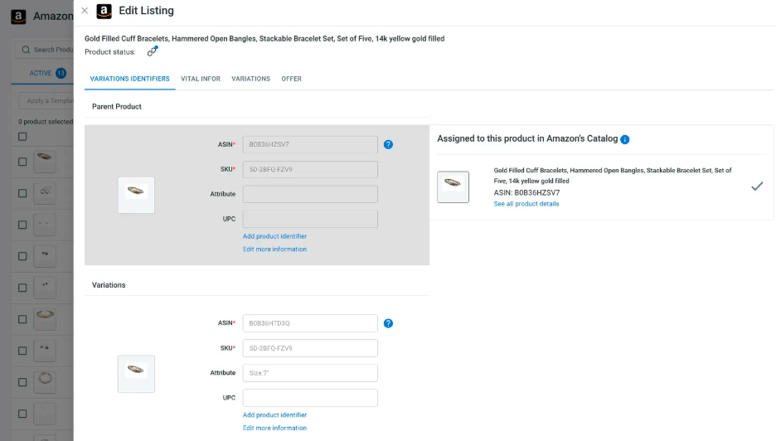Open See all product details link
Viewport: 776px width, 441px height.
pyautogui.click(x=526, y=204)
